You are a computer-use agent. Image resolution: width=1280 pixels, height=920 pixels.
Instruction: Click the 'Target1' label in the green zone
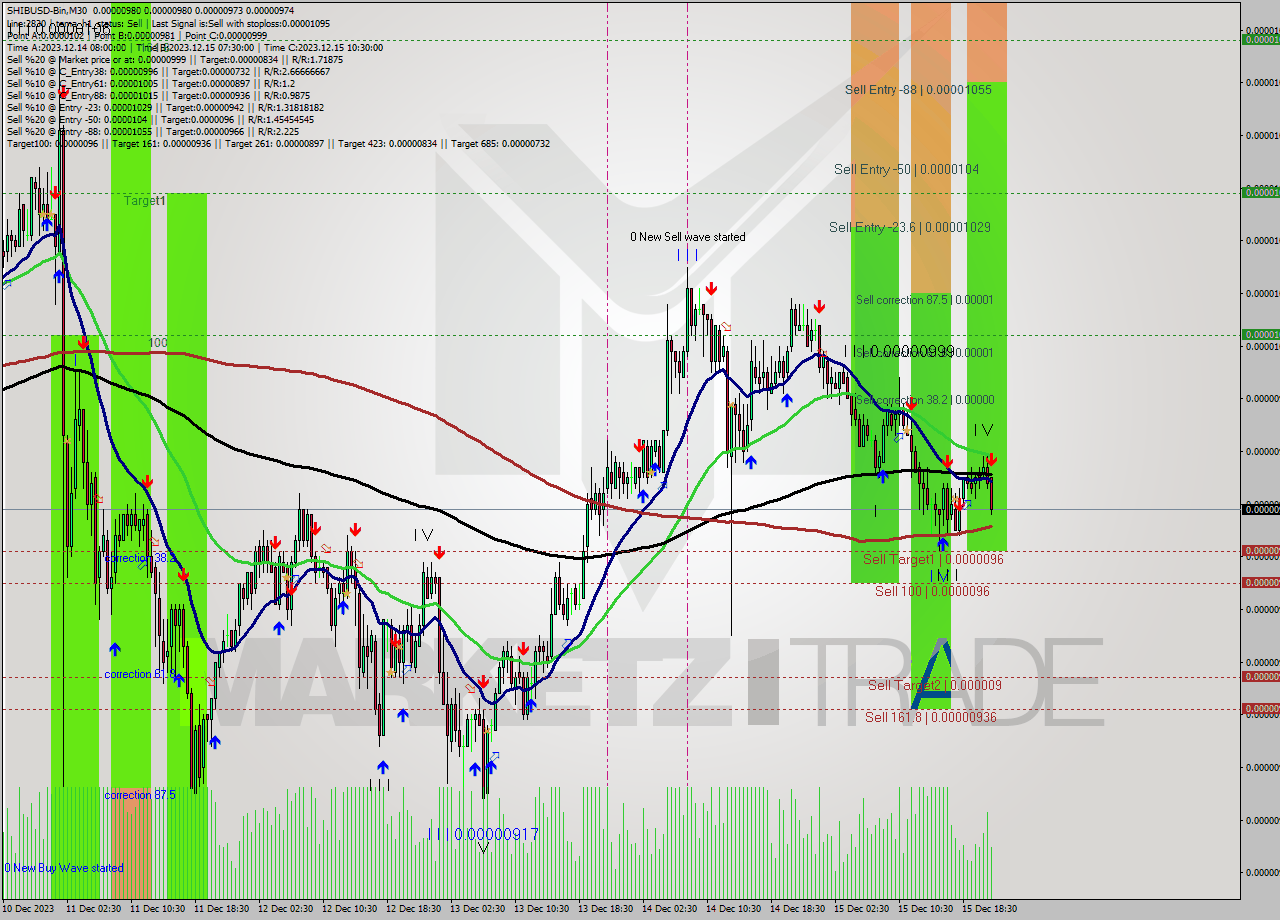point(145,201)
